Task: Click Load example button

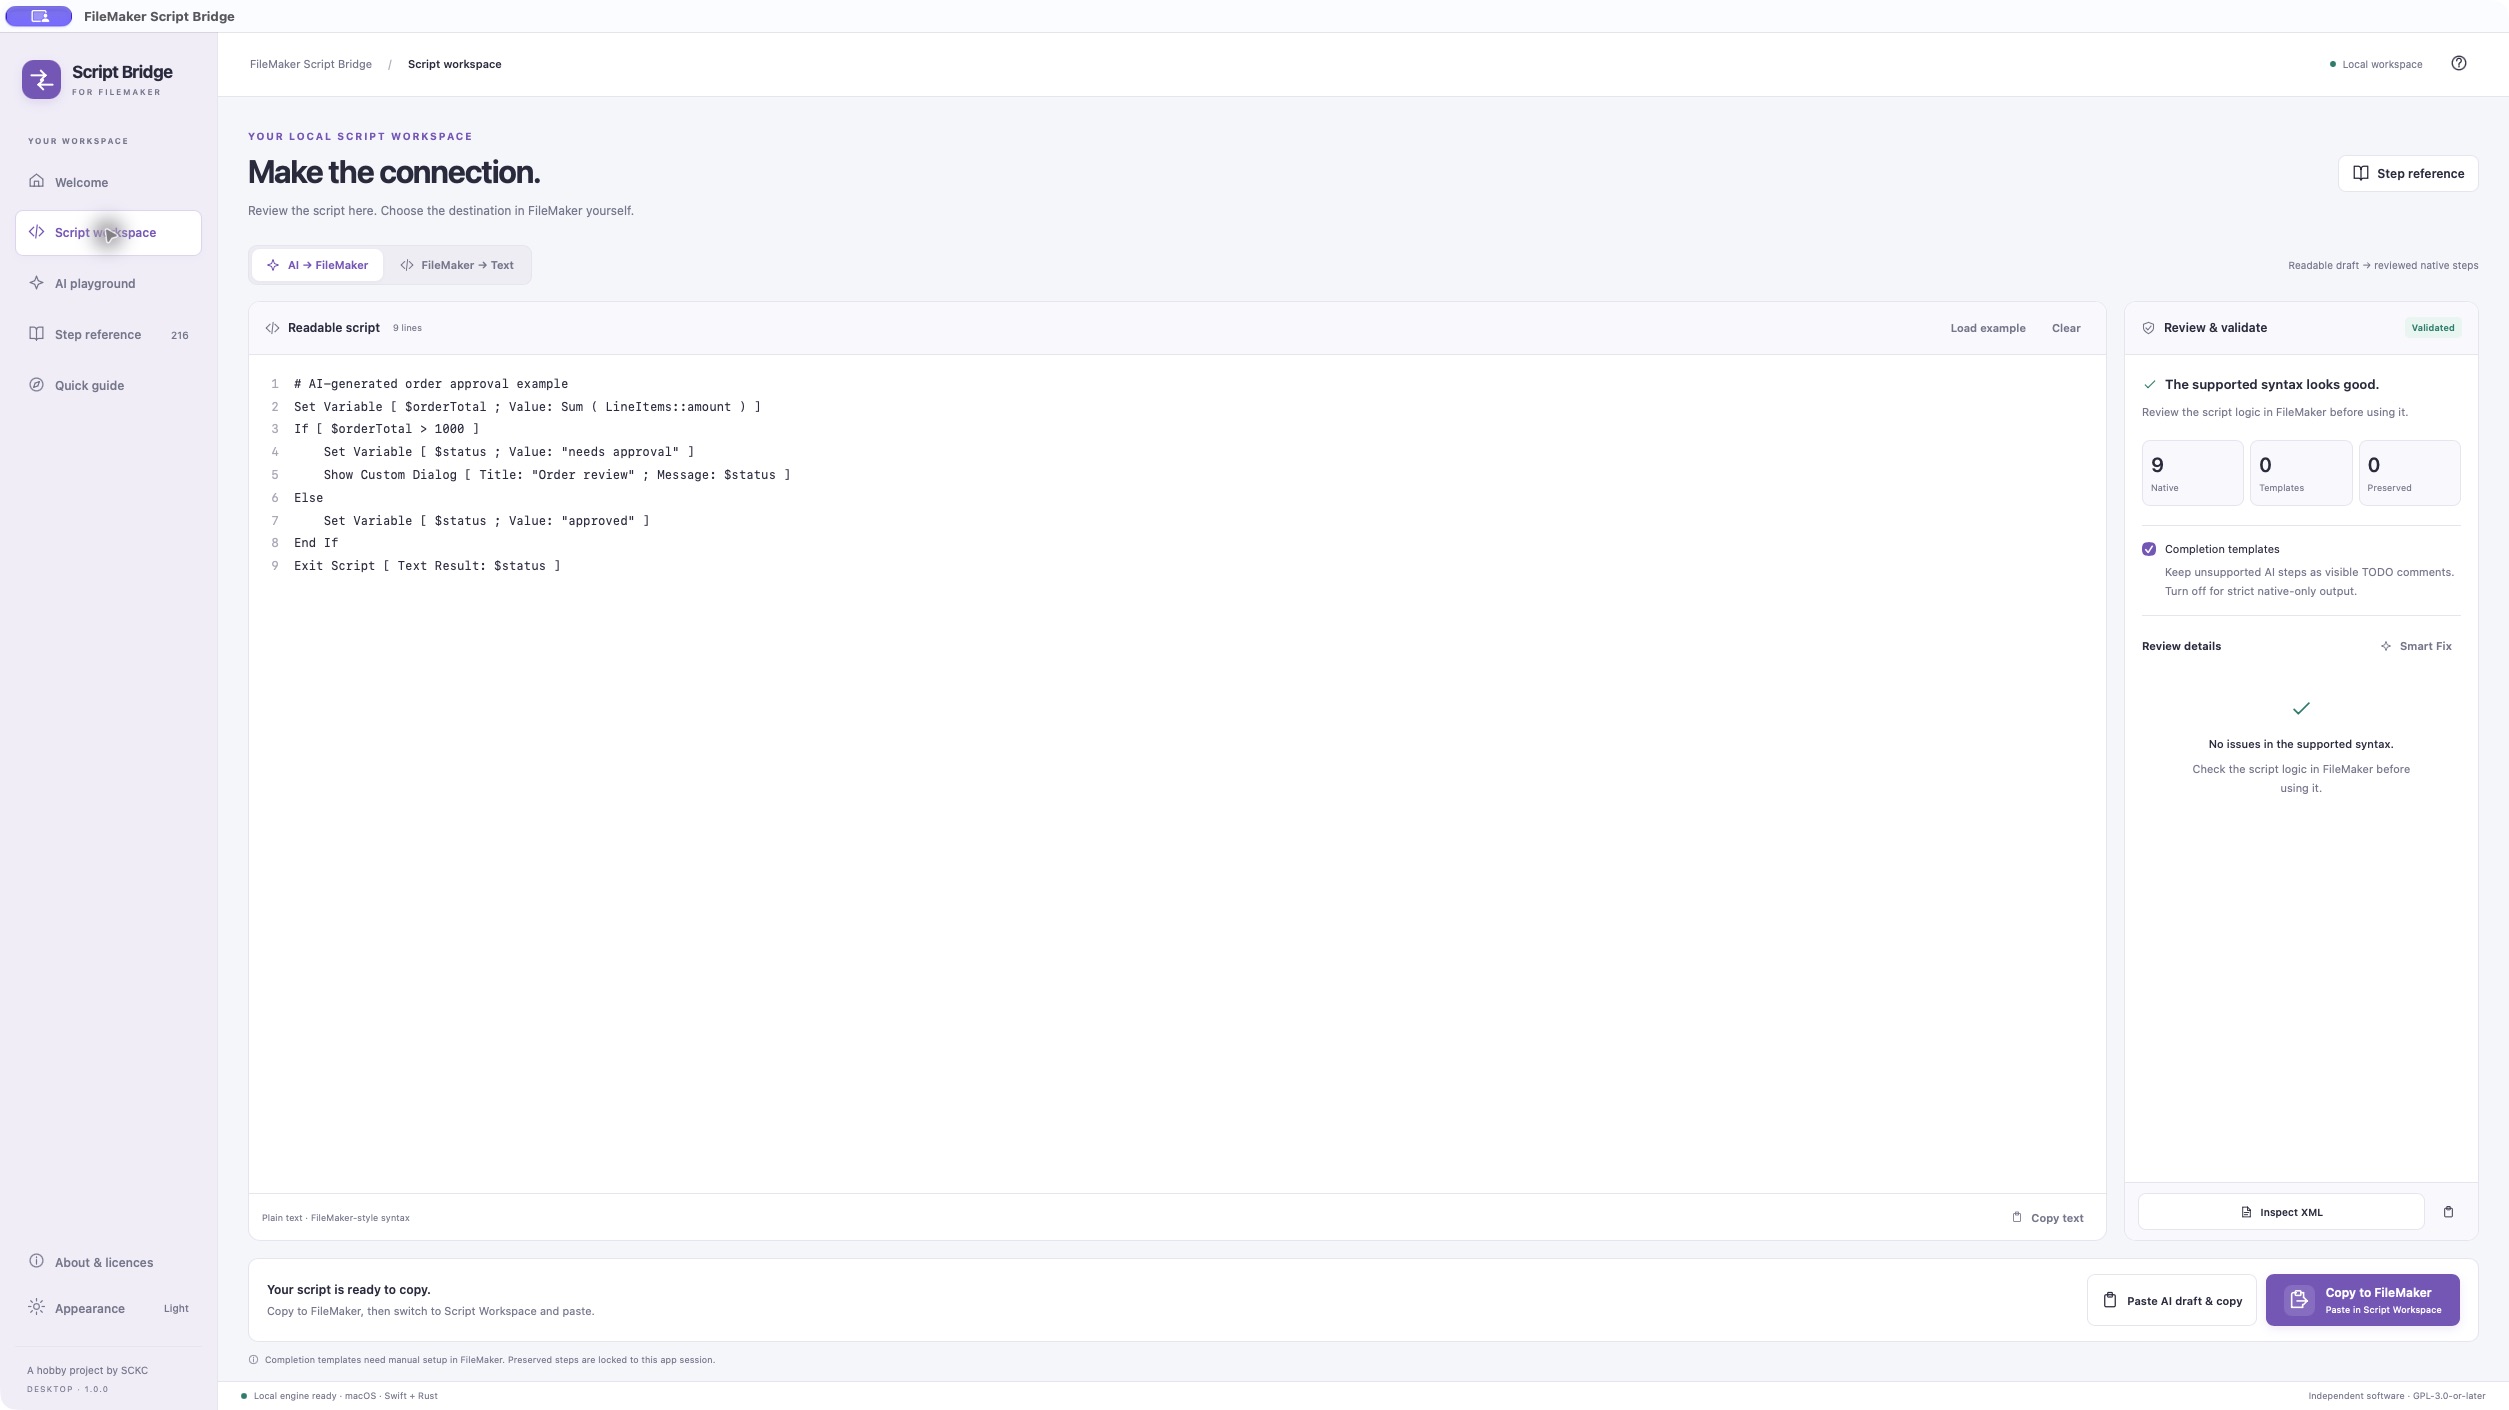Action: coord(1987,328)
